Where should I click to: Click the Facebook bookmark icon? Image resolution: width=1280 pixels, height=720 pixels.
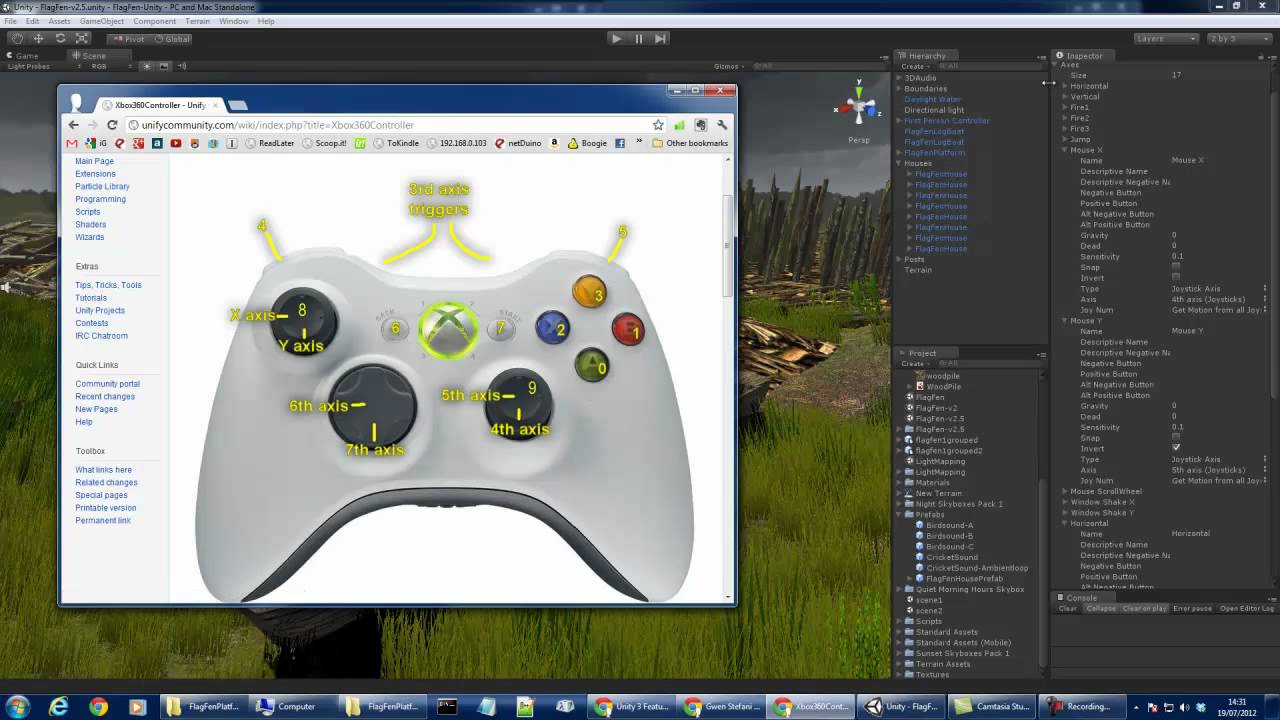(x=620, y=143)
